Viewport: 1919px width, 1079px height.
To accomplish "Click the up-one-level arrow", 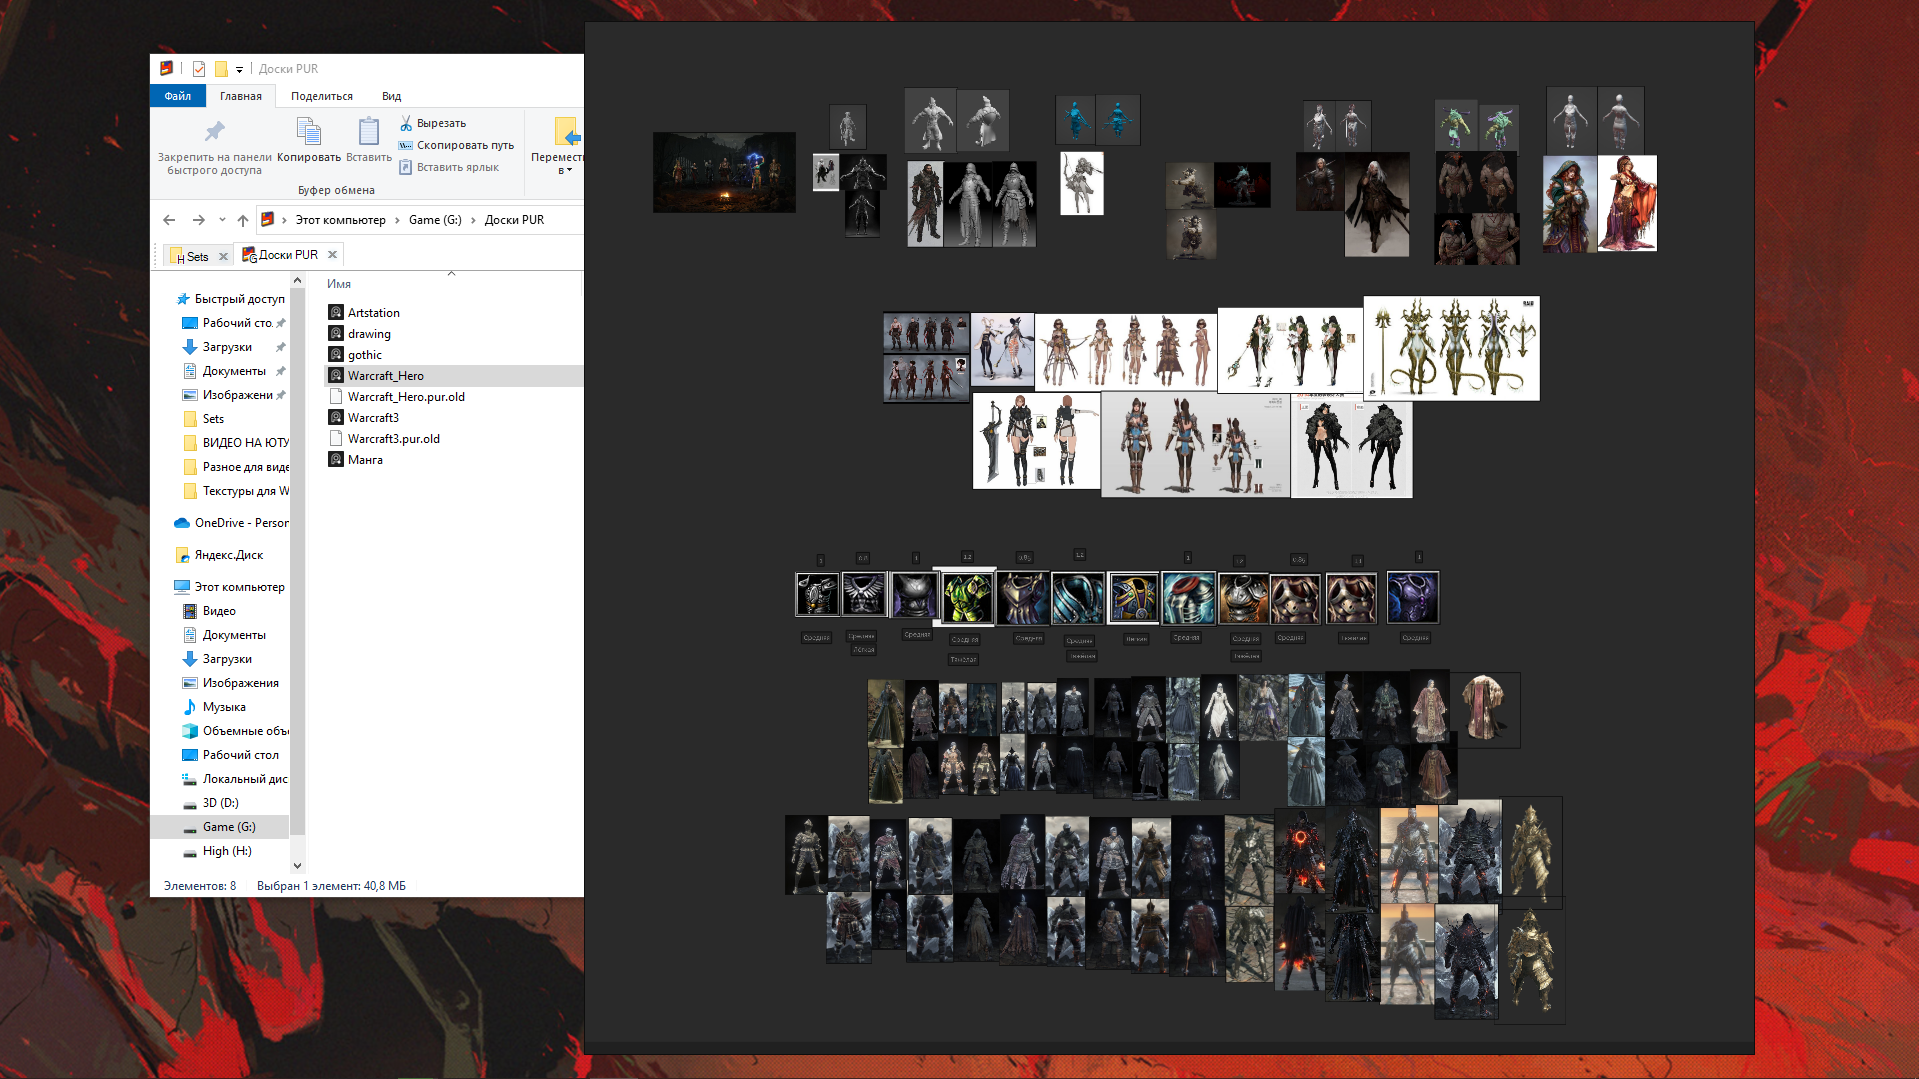I will pos(243,220).
